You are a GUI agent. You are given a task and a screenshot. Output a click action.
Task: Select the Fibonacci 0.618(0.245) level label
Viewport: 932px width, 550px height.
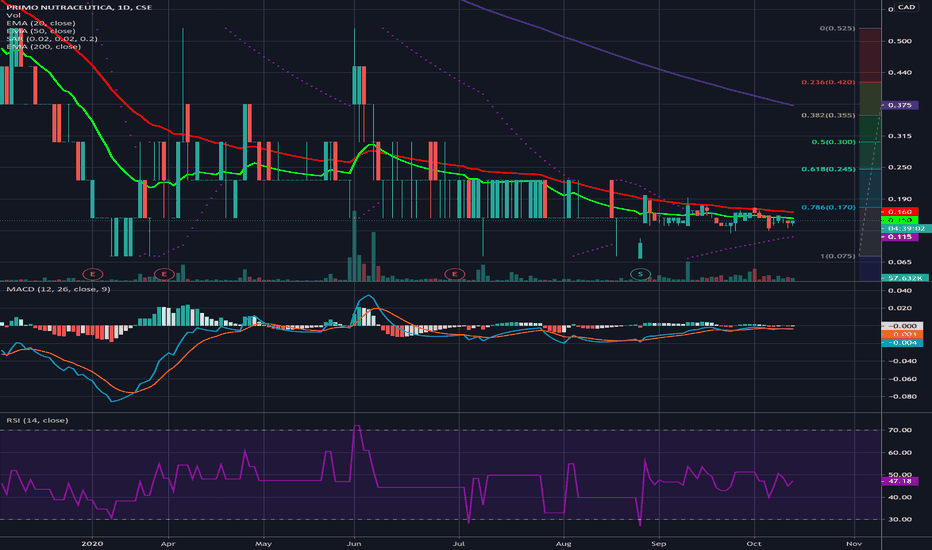(x=828, y=169)
